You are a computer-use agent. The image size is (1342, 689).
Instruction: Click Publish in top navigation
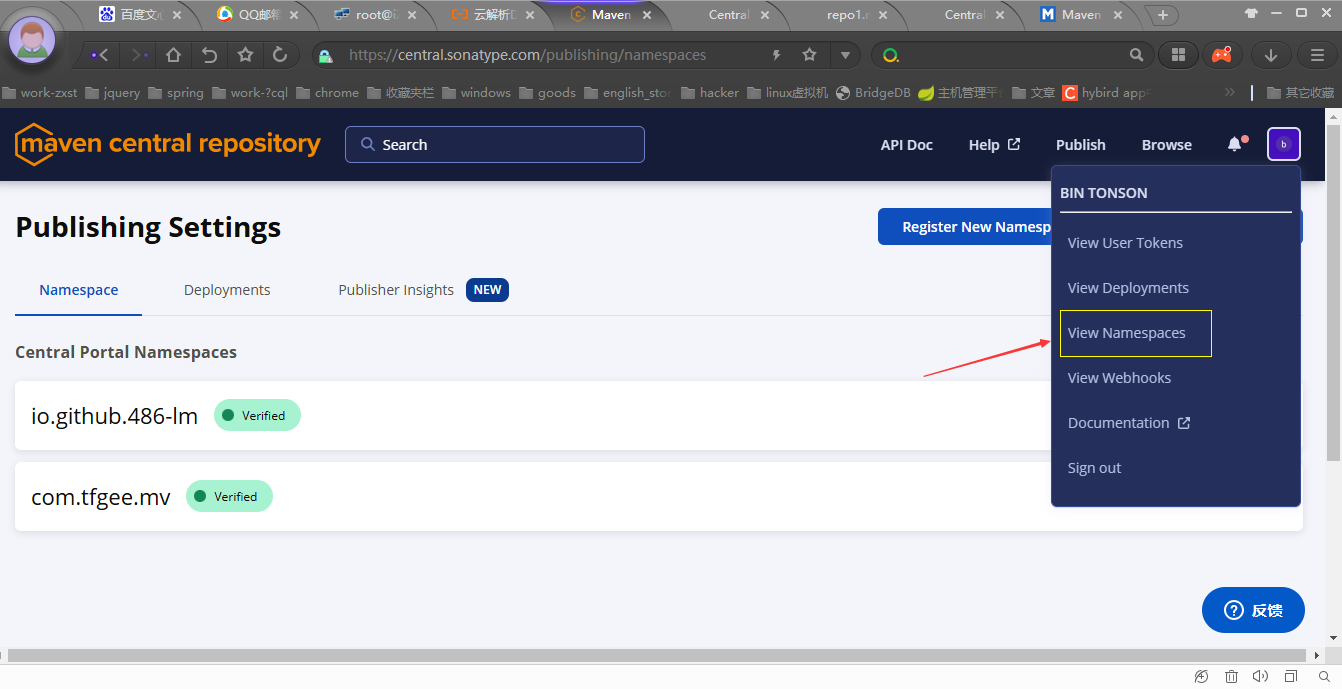tap(1081, 145)
